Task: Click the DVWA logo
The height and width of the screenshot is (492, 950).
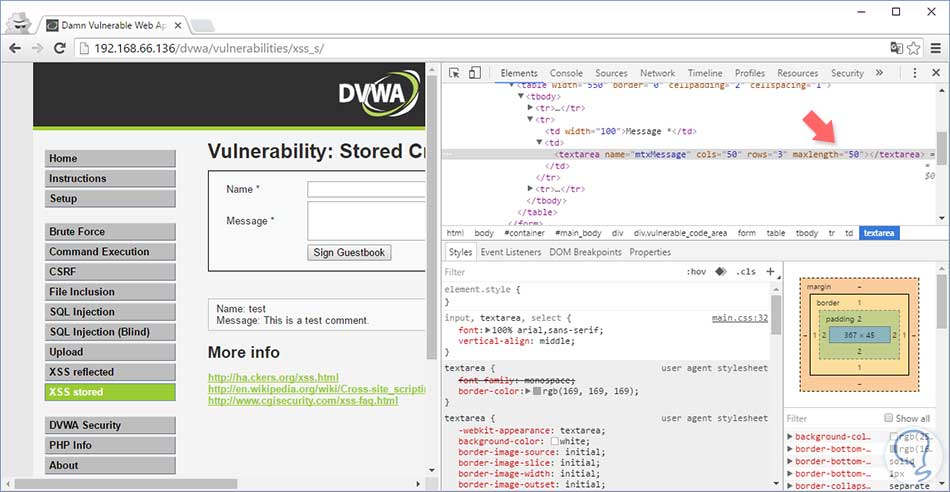Action: click(379, 95)
